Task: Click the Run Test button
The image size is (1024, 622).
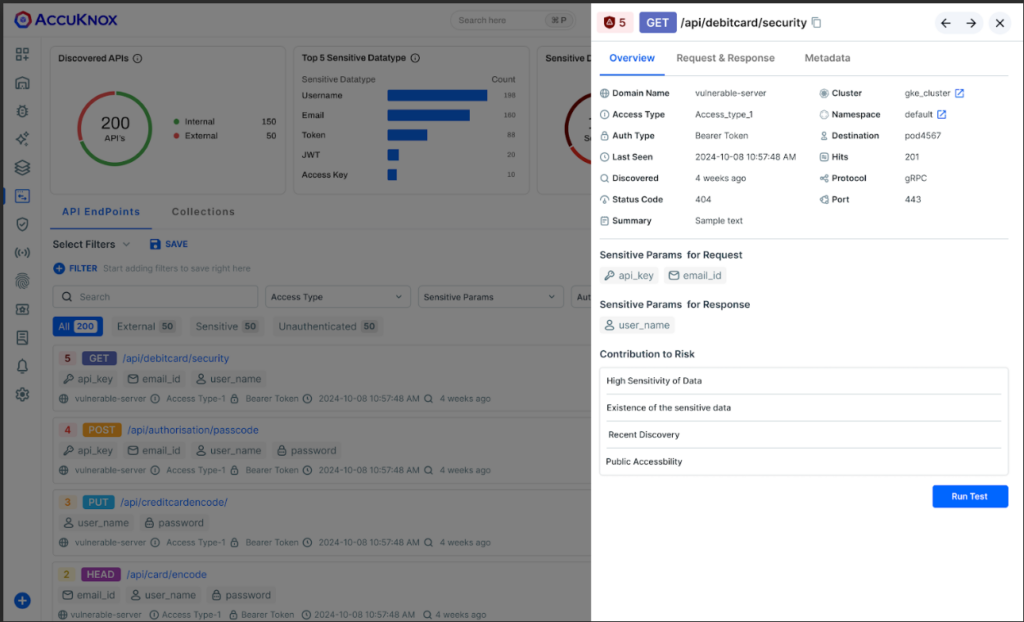Action: [x=969, y=496]
